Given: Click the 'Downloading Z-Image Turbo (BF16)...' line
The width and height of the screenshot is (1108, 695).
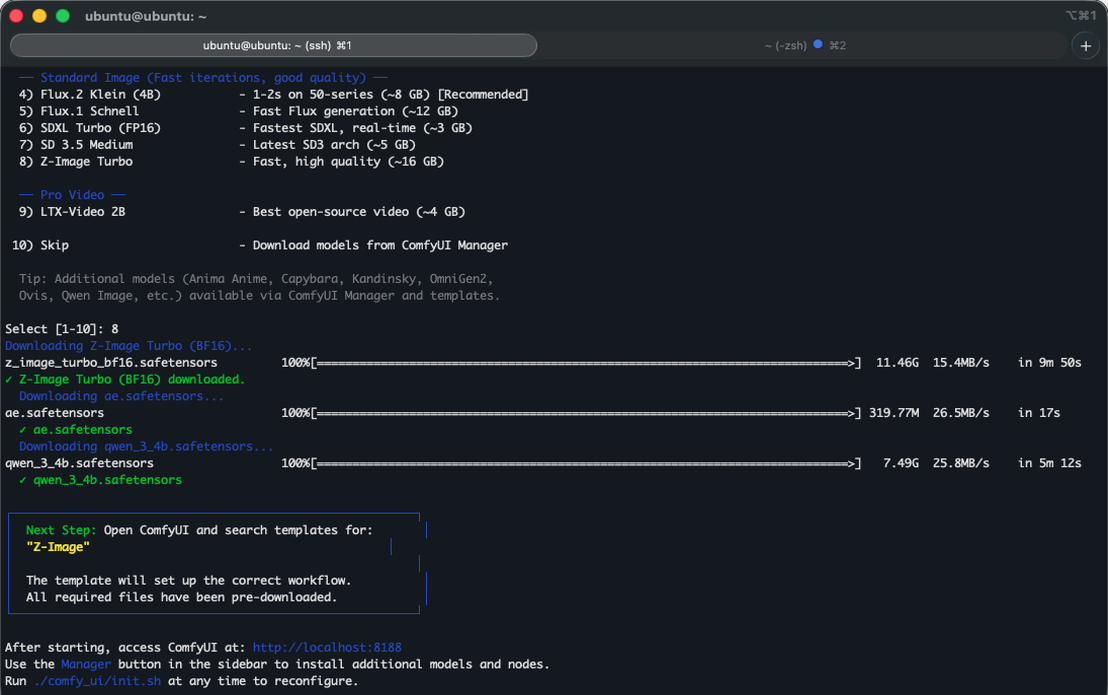Looking at the screenshot, I should (129, 346).
